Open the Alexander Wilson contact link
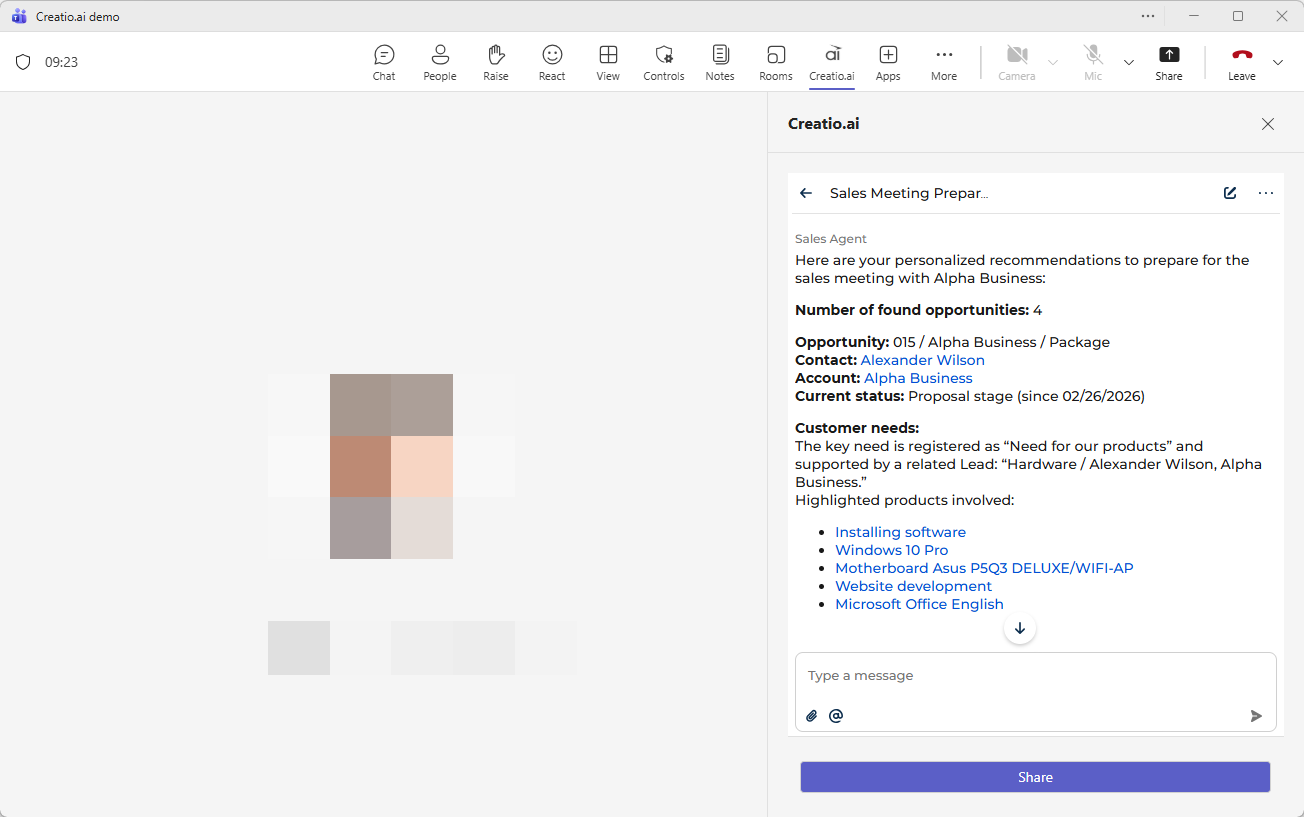 [x=922, y=360]
